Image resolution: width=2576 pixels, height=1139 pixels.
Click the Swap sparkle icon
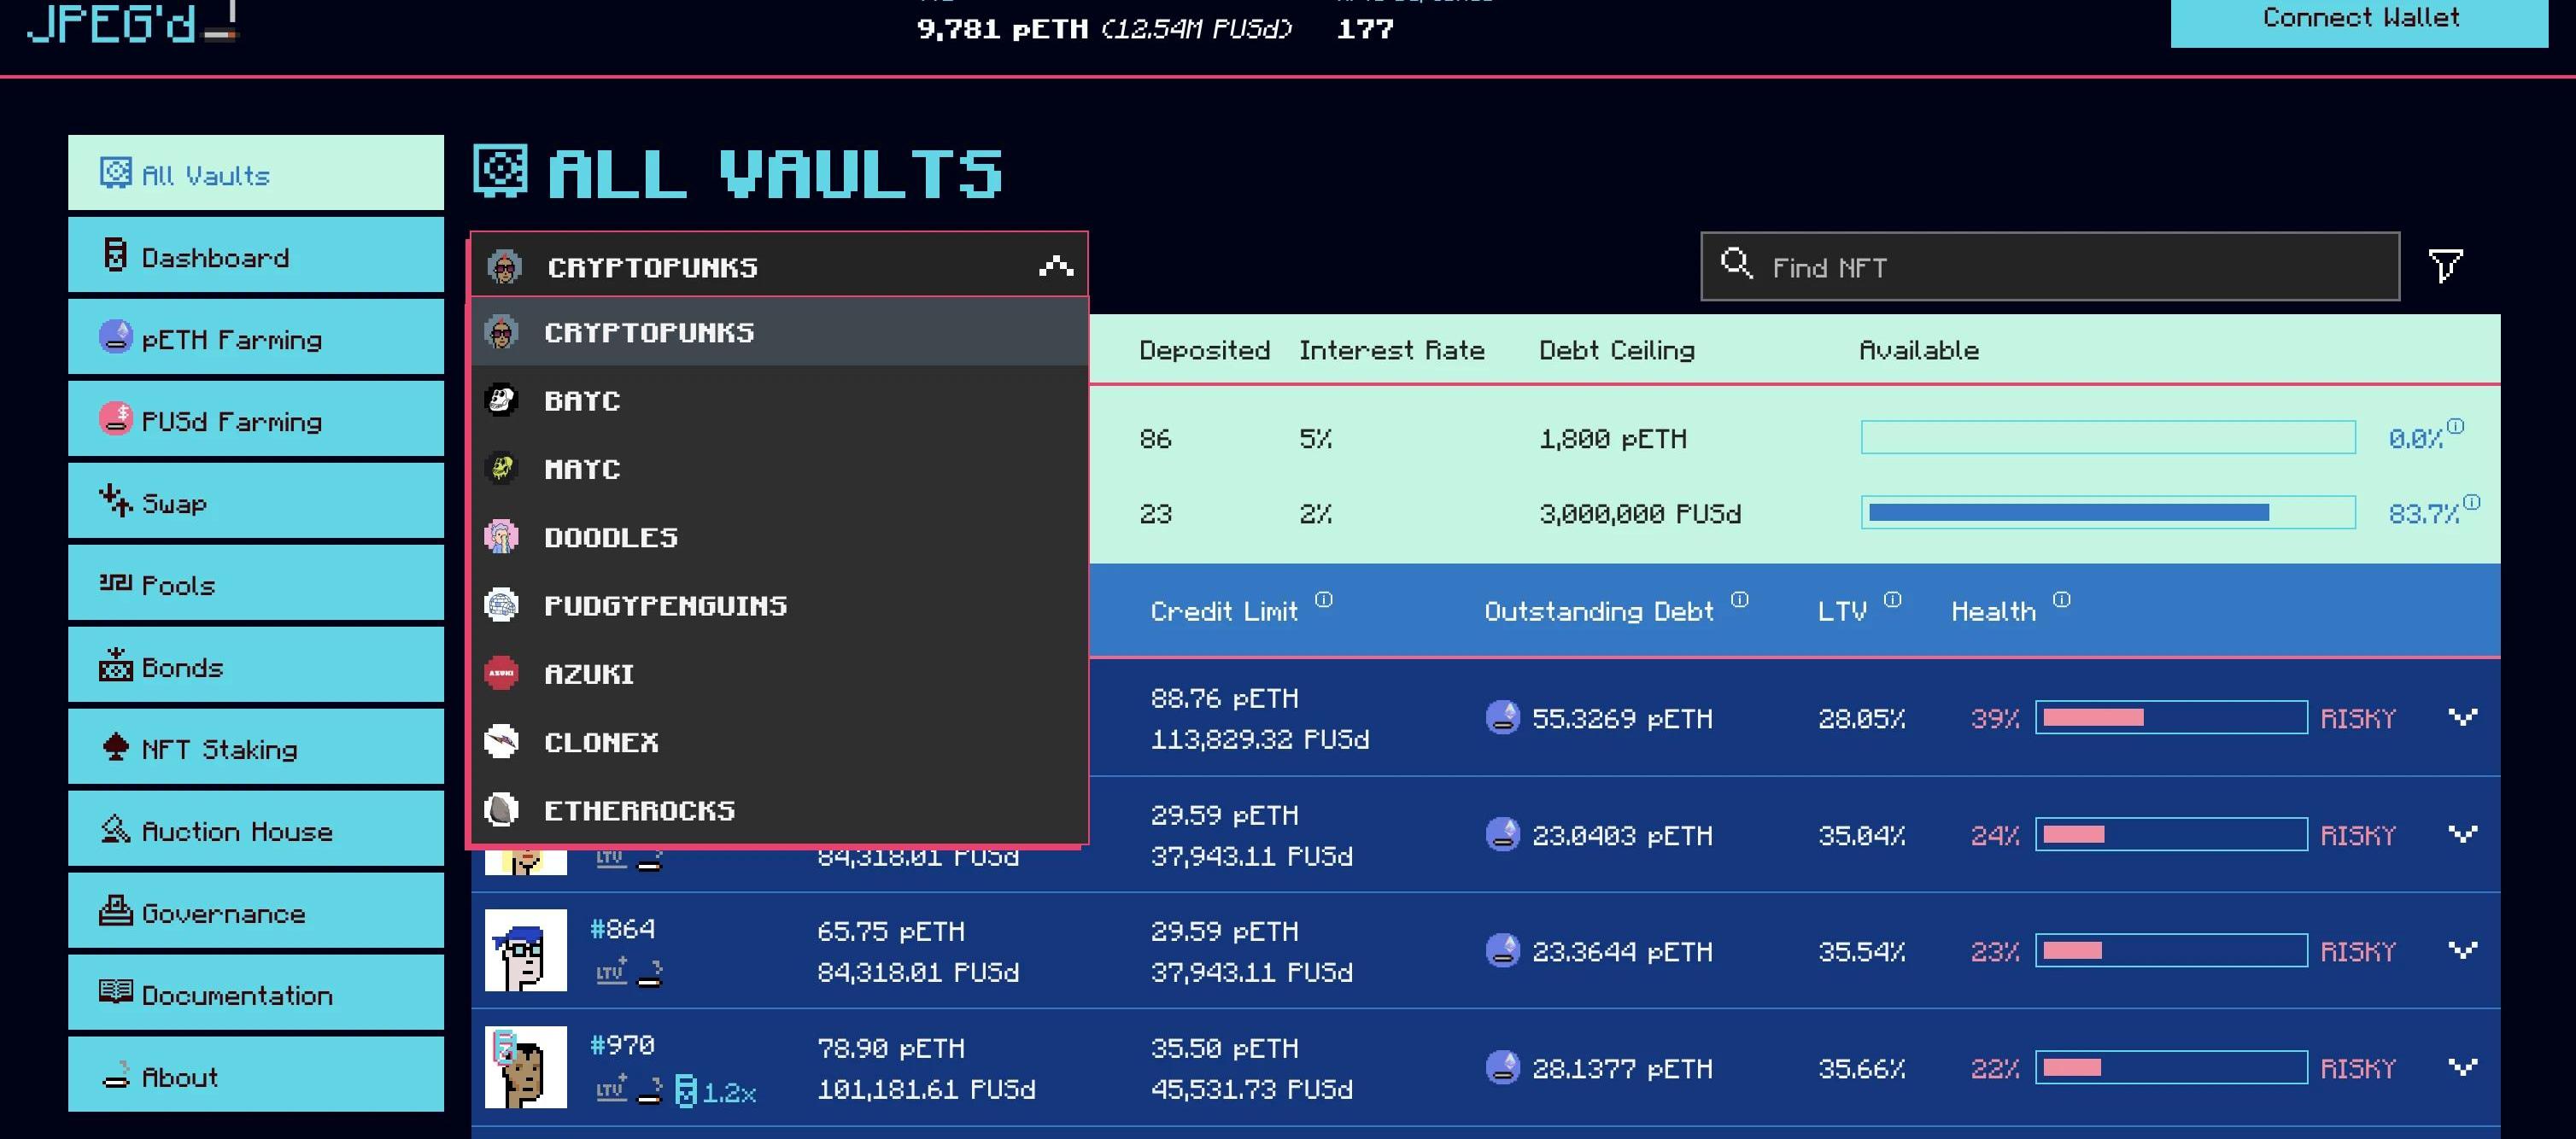pos(115,500)
